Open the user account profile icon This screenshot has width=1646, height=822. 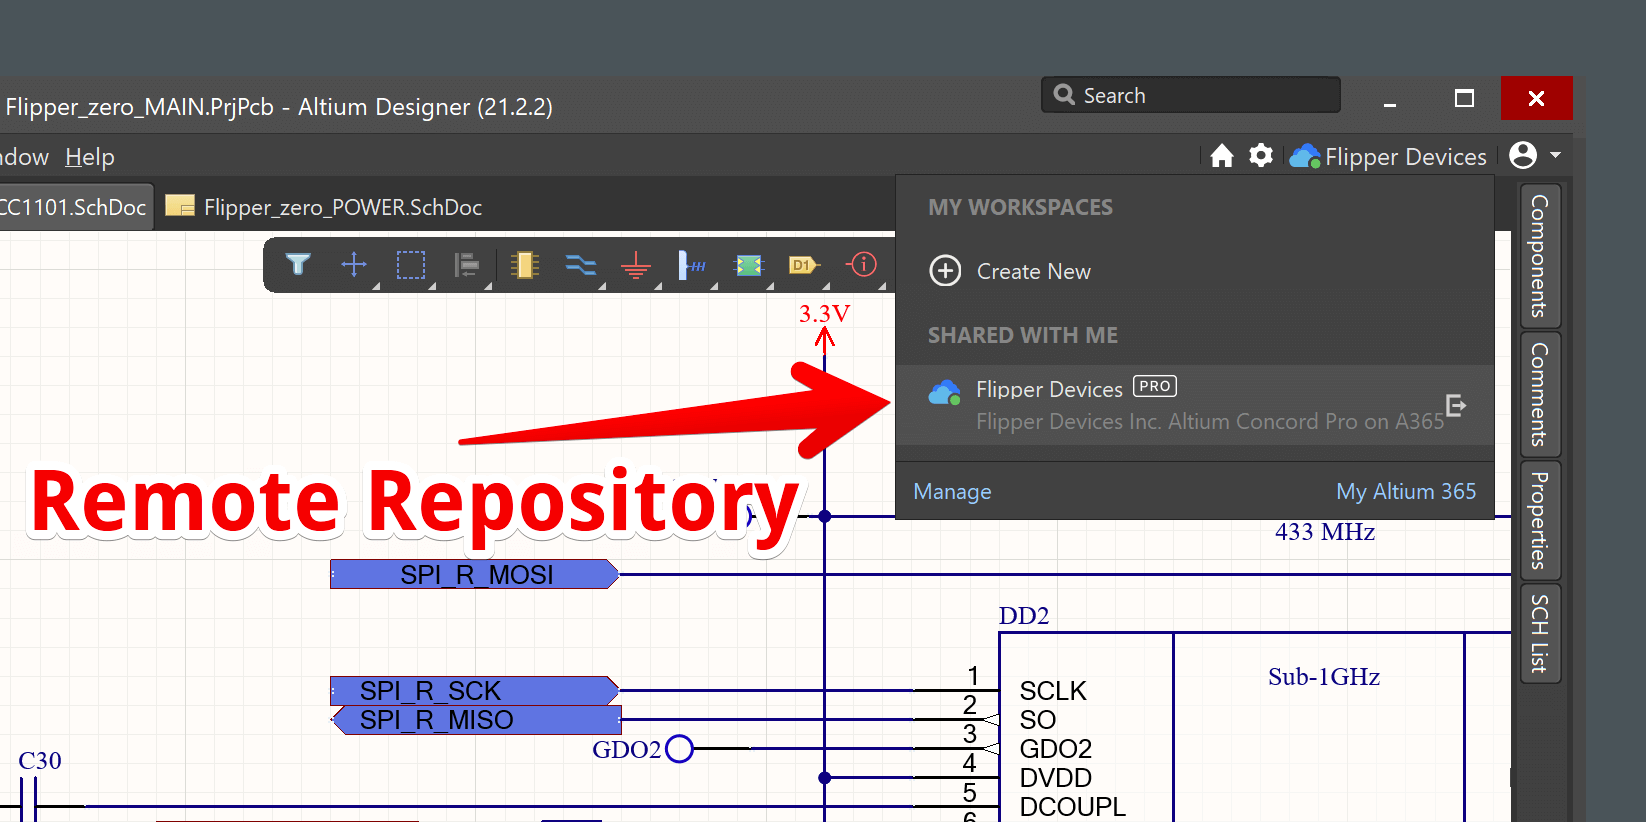coord(1523,155)
